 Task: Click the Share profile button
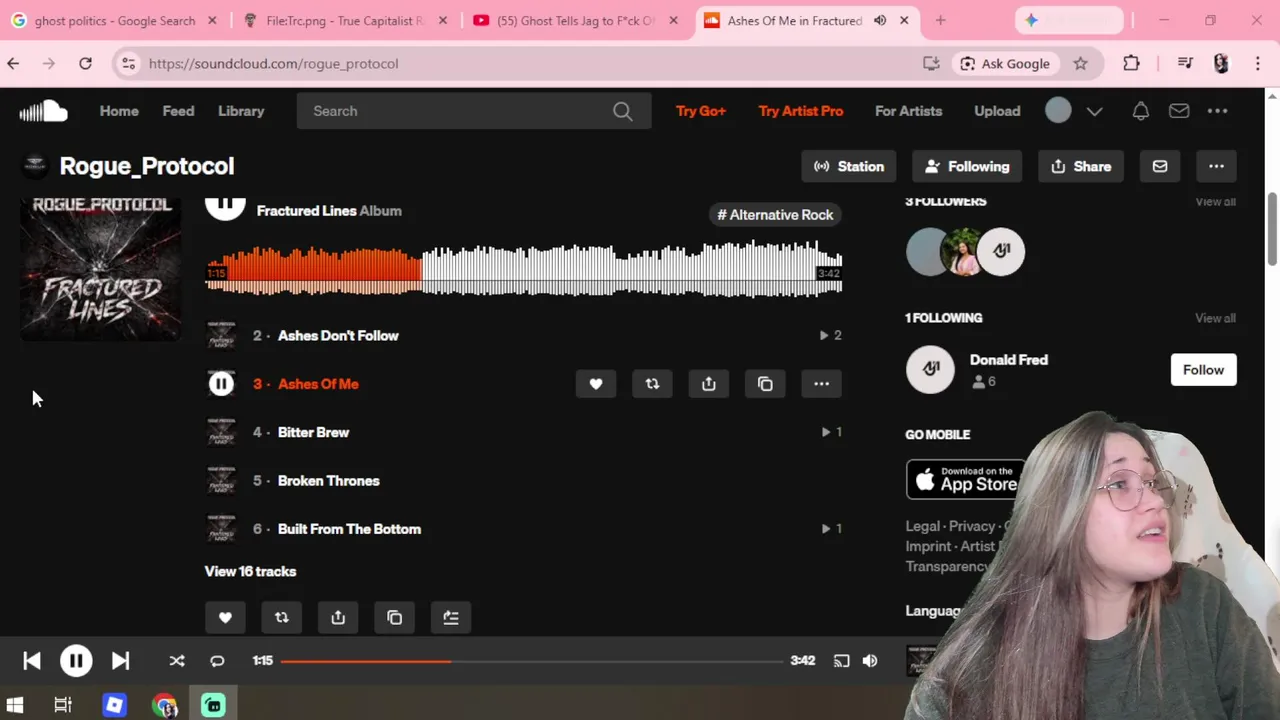click(1081, 166)
